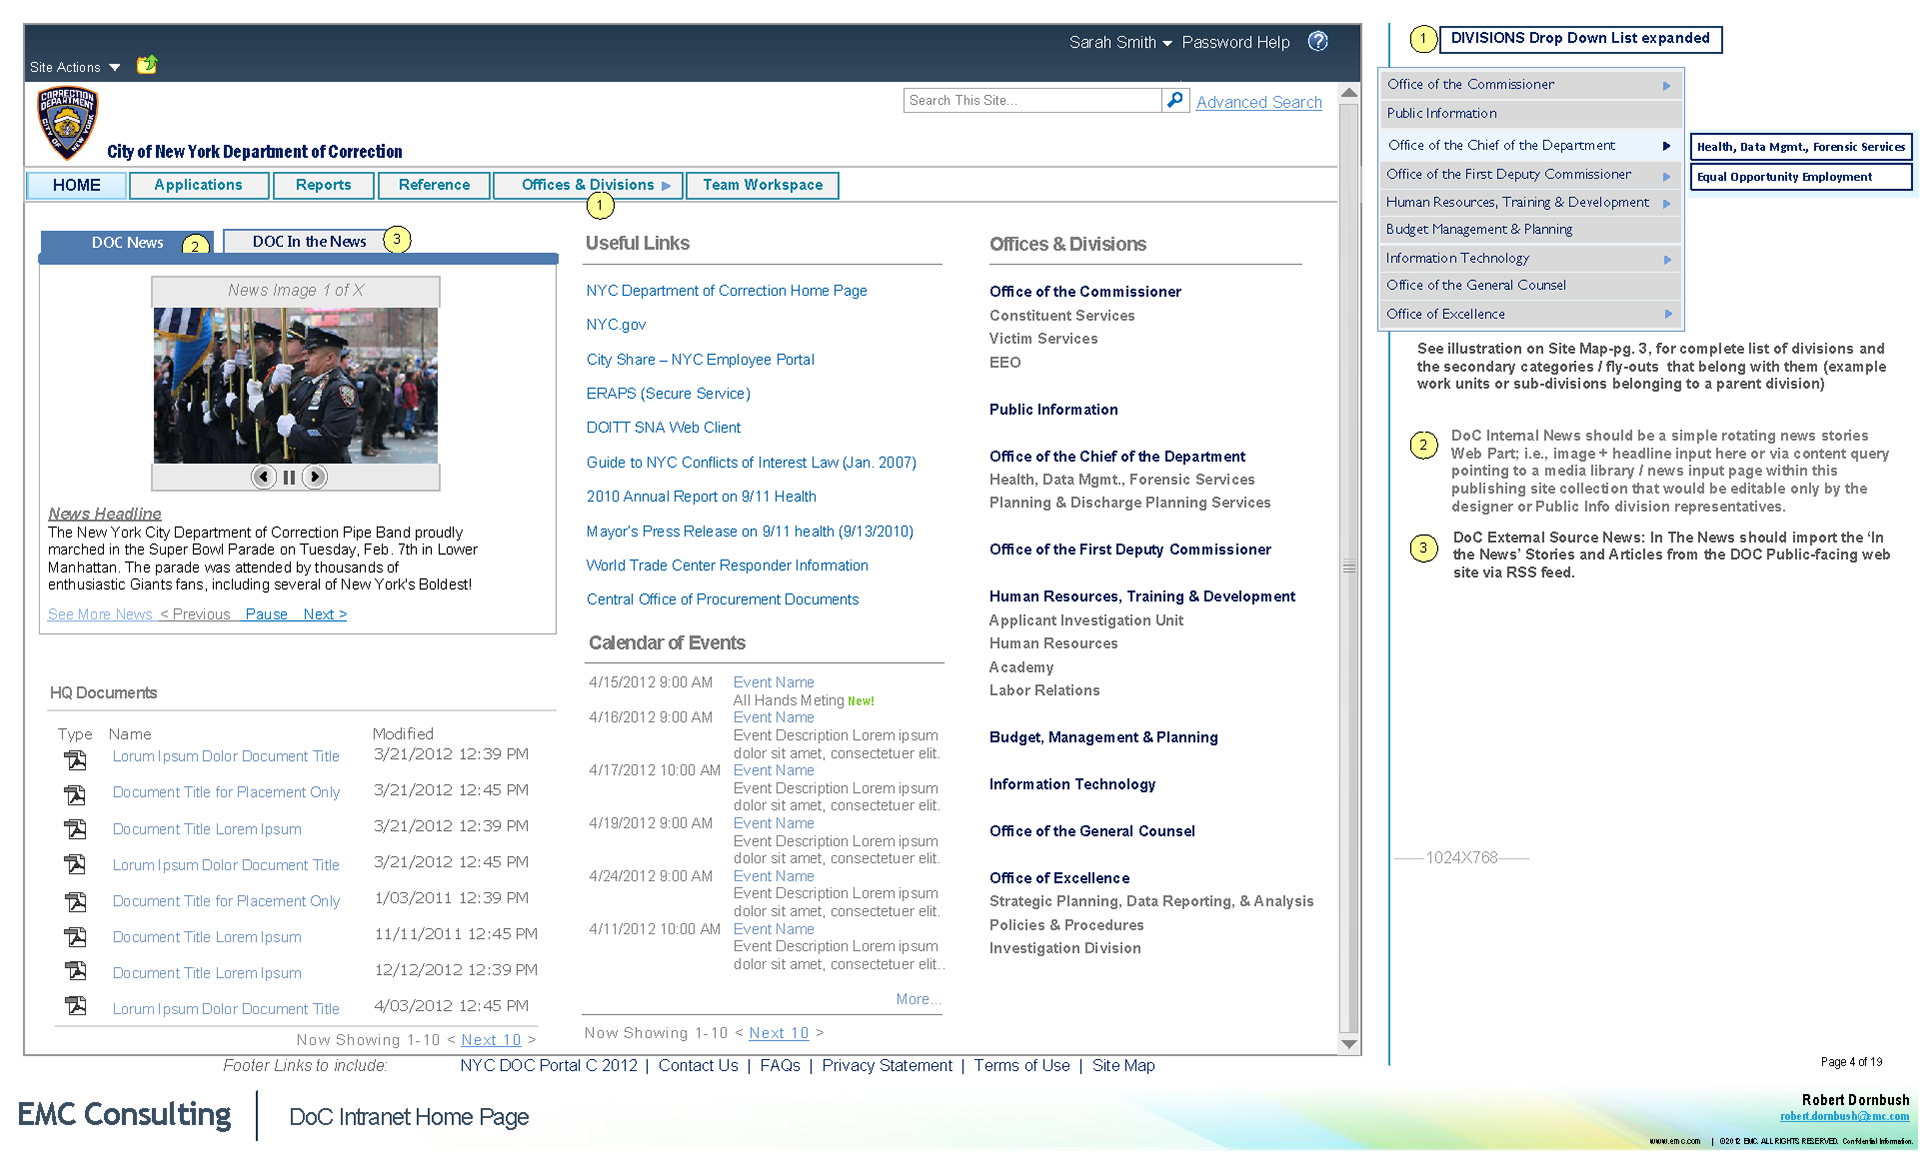The image size is (1920, 1152).
Task: Click in Search This Site field
Action: (x=1030, y=100)
